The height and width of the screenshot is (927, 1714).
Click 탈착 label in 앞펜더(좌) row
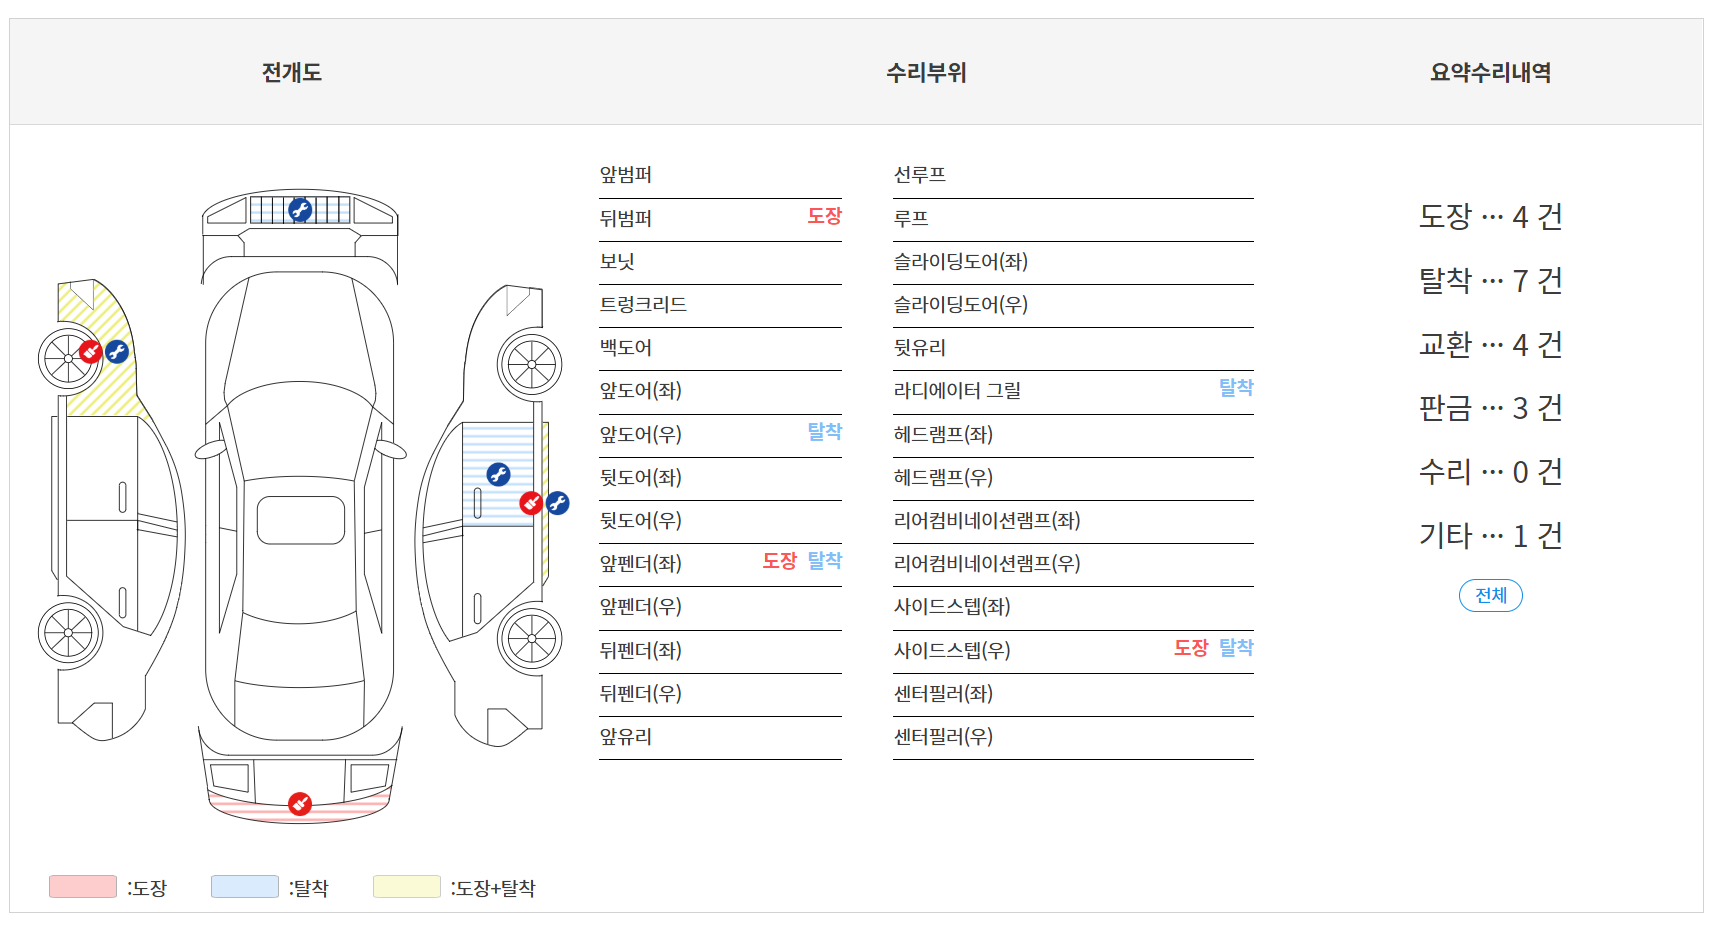(824, 561)
